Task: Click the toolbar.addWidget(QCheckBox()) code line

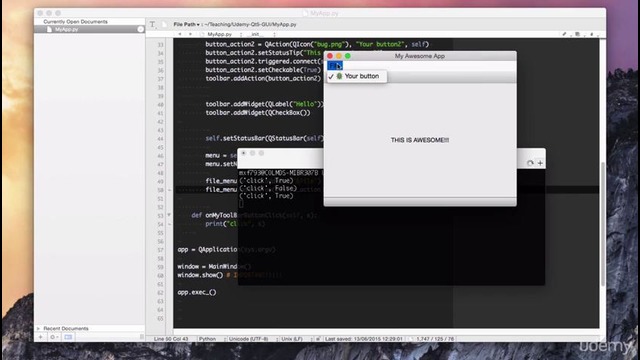Action: [x=258, y=113]
